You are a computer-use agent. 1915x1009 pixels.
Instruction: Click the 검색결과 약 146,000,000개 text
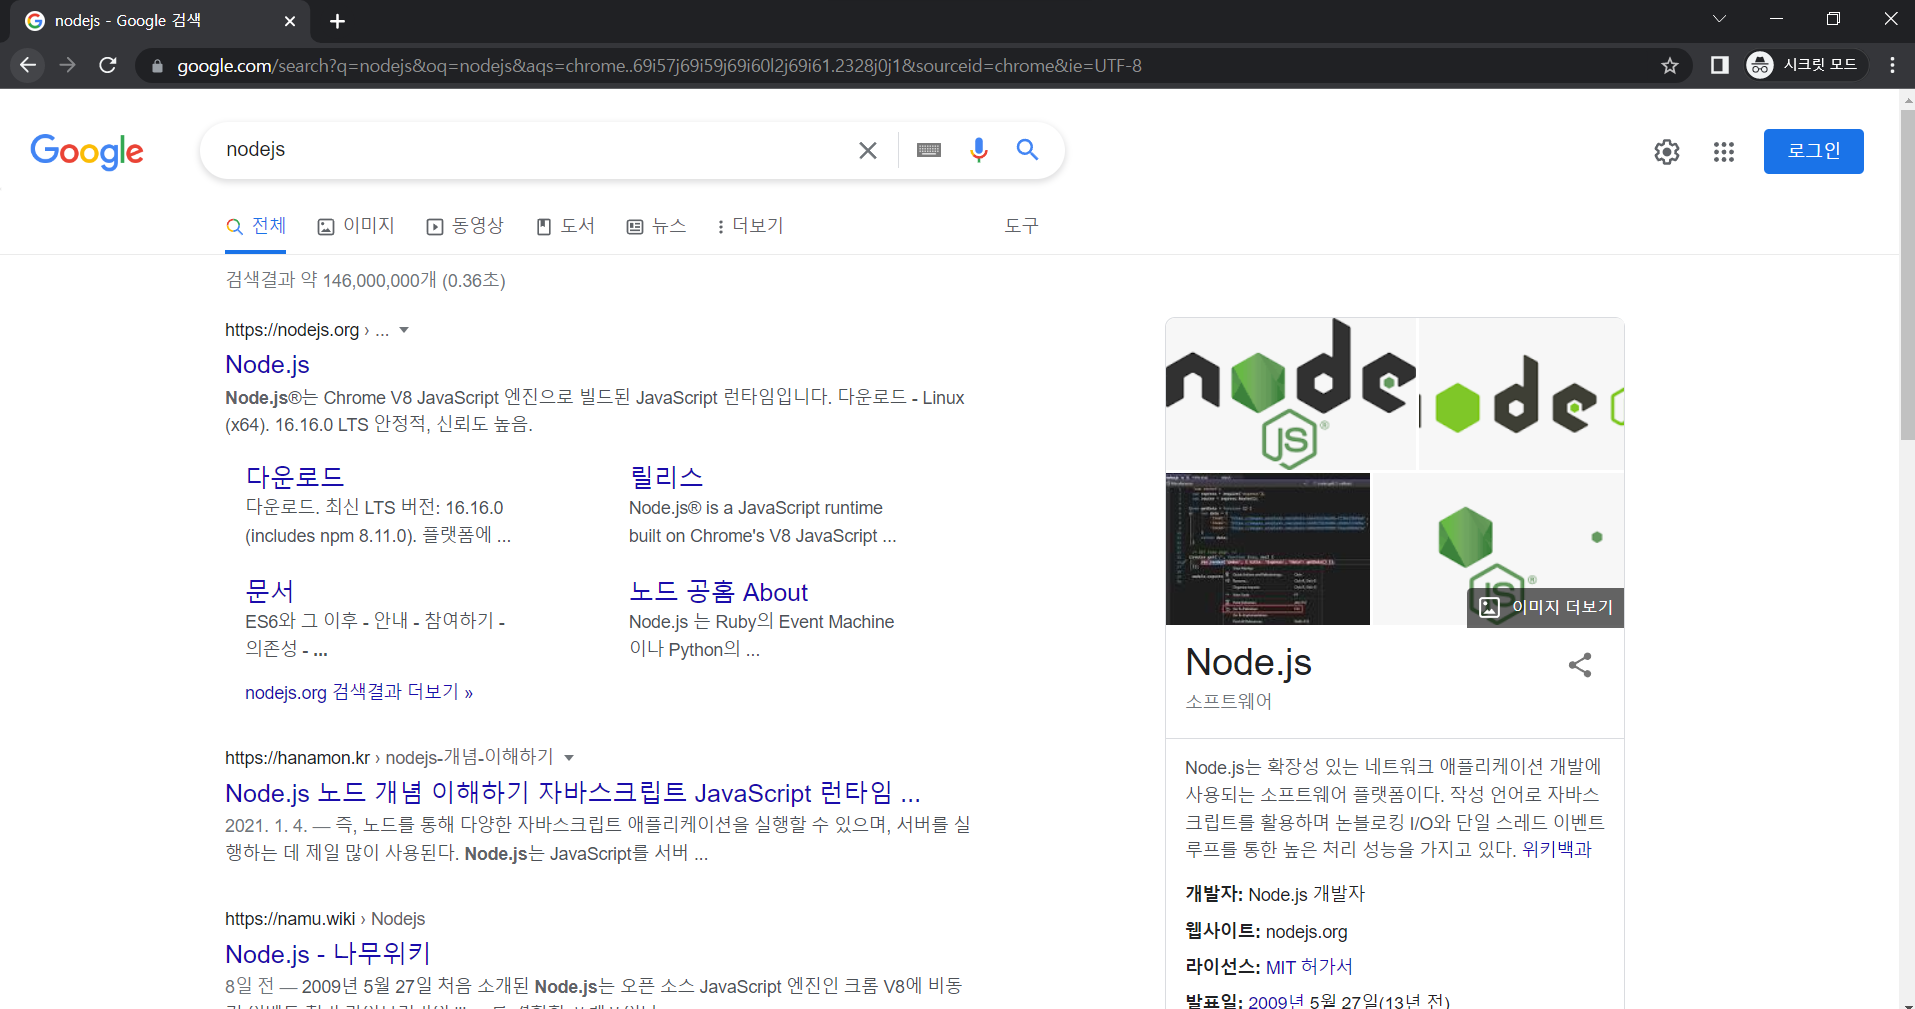(x=365, y=281)
